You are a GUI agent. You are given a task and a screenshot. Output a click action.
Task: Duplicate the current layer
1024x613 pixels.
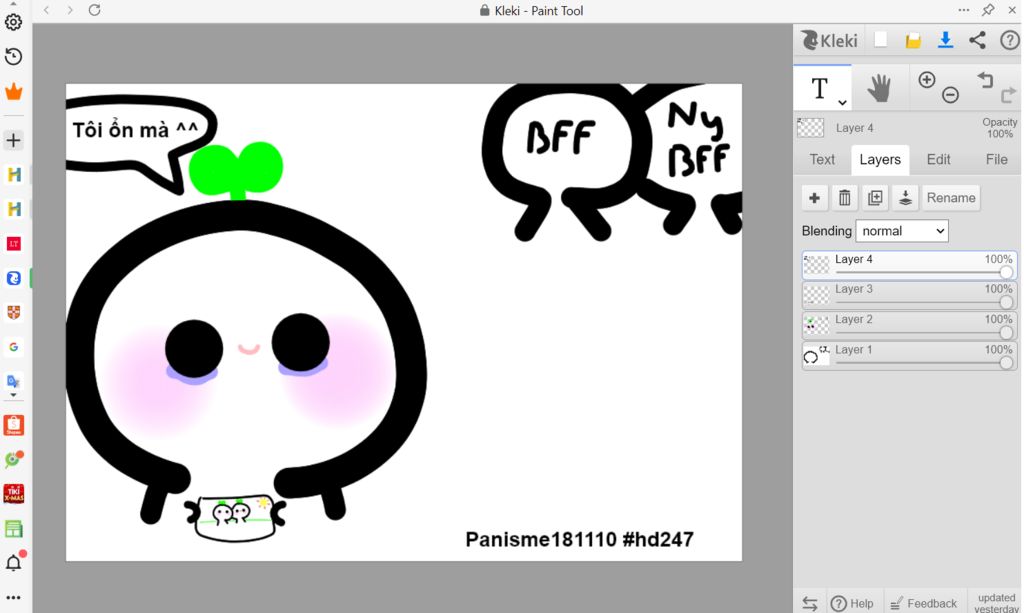tap(875, 198)
